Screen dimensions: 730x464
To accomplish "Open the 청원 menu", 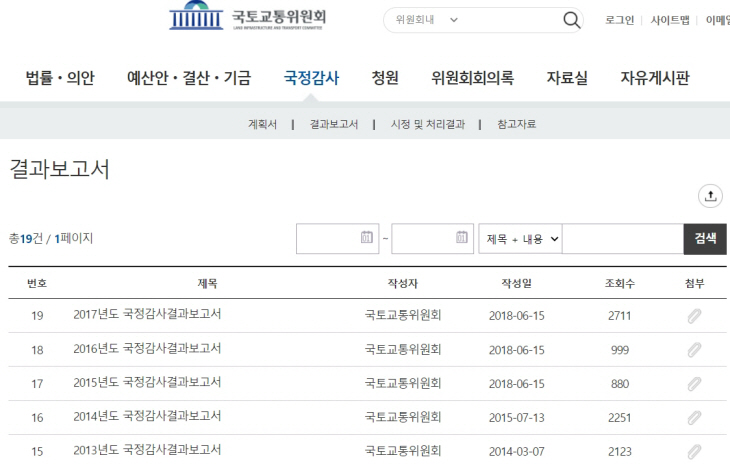I will (x=385, y=78).
